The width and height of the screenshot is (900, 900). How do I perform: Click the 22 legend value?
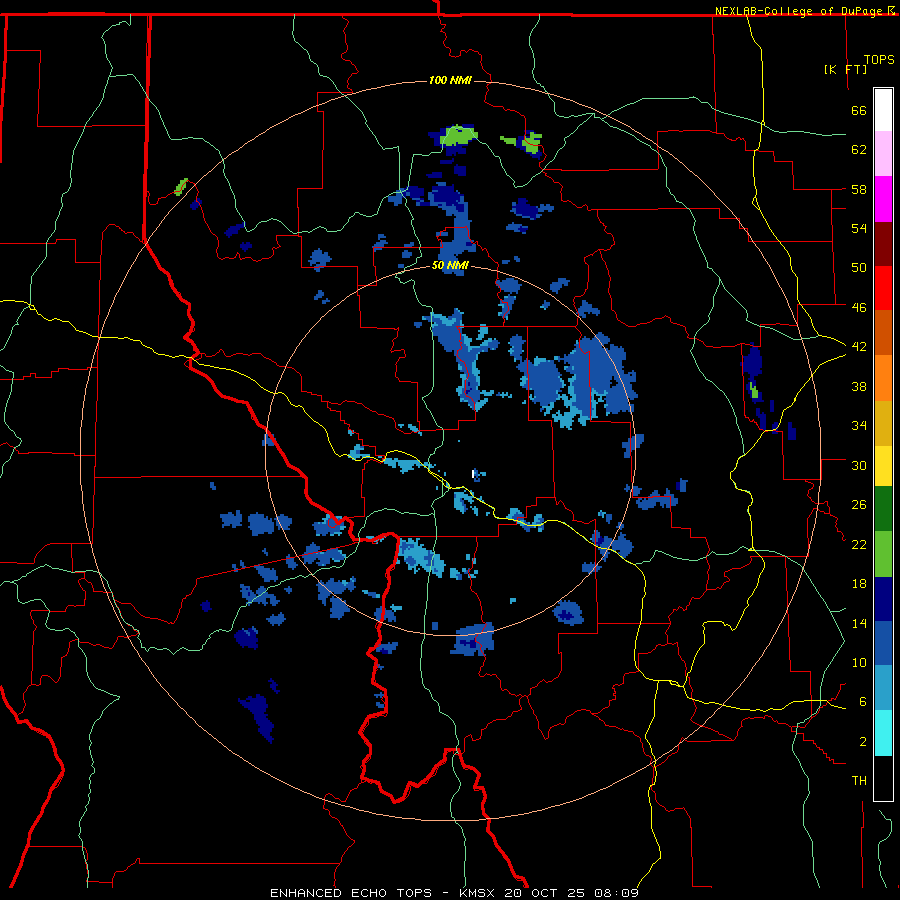(x=859, y=544)
